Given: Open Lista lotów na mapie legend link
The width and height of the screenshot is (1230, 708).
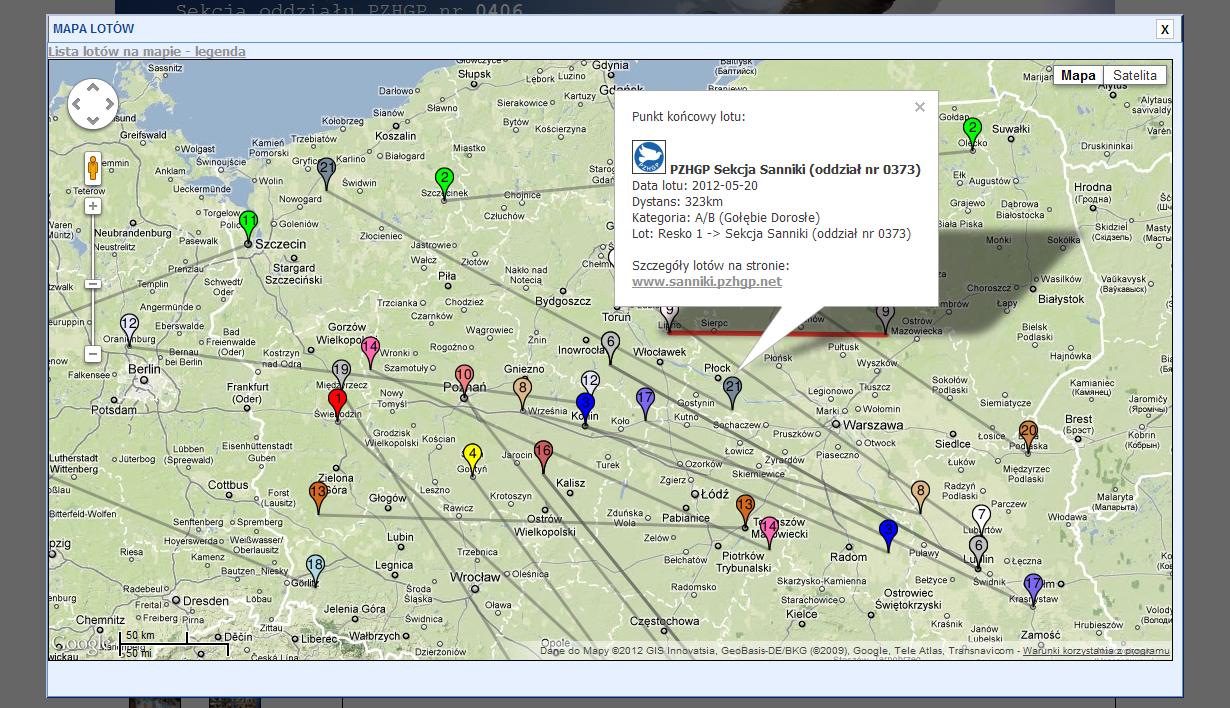Looking at the screenshot, I should [x=147, y=51].
